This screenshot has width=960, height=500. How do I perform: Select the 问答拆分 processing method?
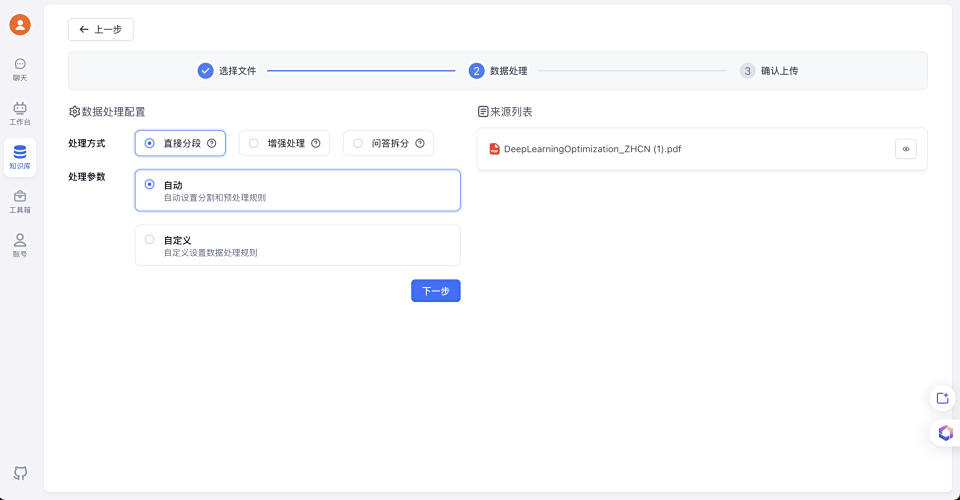coord(388,143)
